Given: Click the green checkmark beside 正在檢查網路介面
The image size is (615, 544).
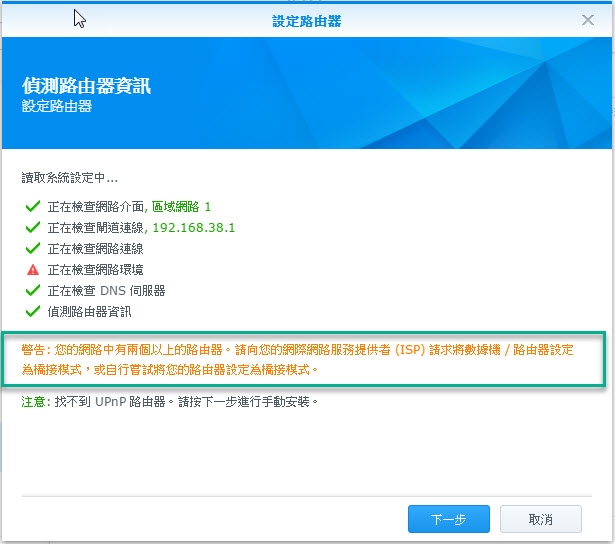Looking at the screenshot, I should (x=33, y=206).
